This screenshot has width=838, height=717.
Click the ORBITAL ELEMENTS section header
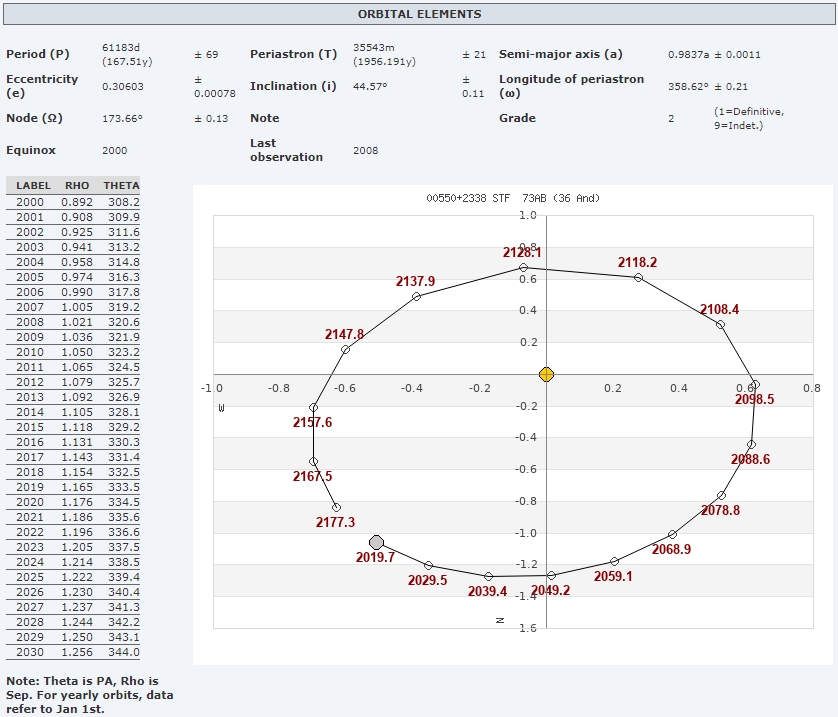[x=419, y=15]
